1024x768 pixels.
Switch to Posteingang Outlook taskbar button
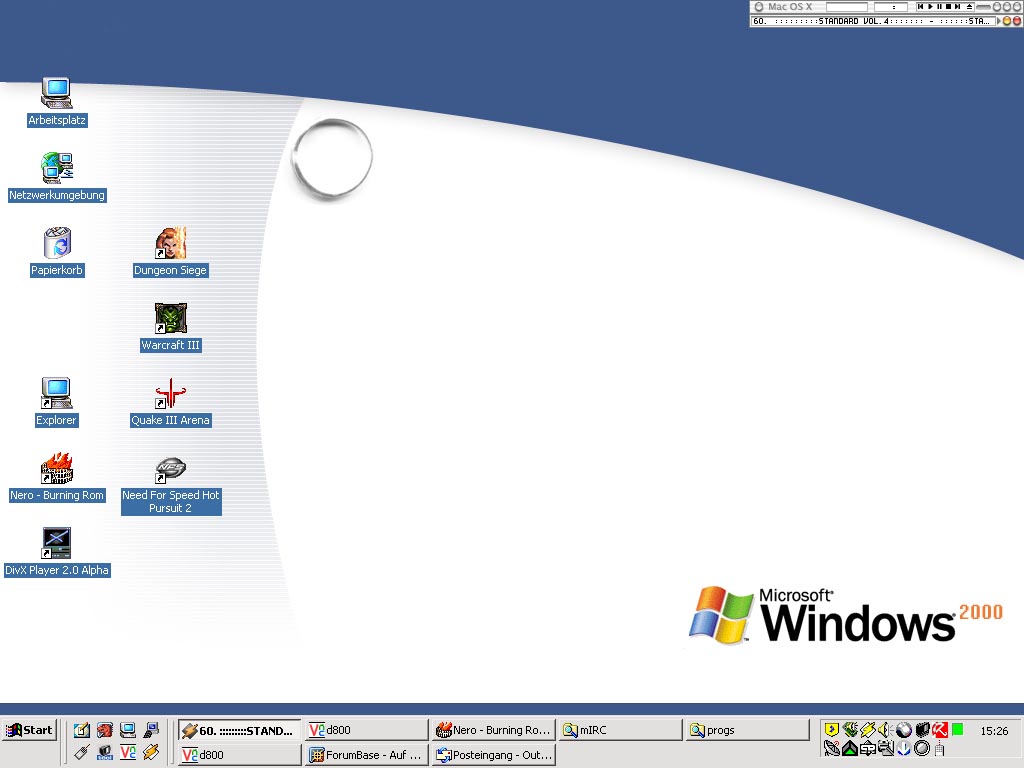494,755
